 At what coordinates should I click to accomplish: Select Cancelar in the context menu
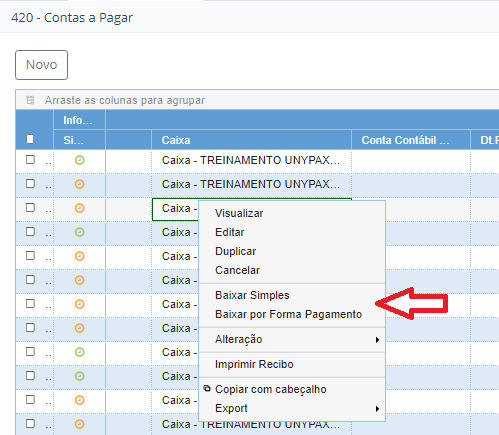292,270
